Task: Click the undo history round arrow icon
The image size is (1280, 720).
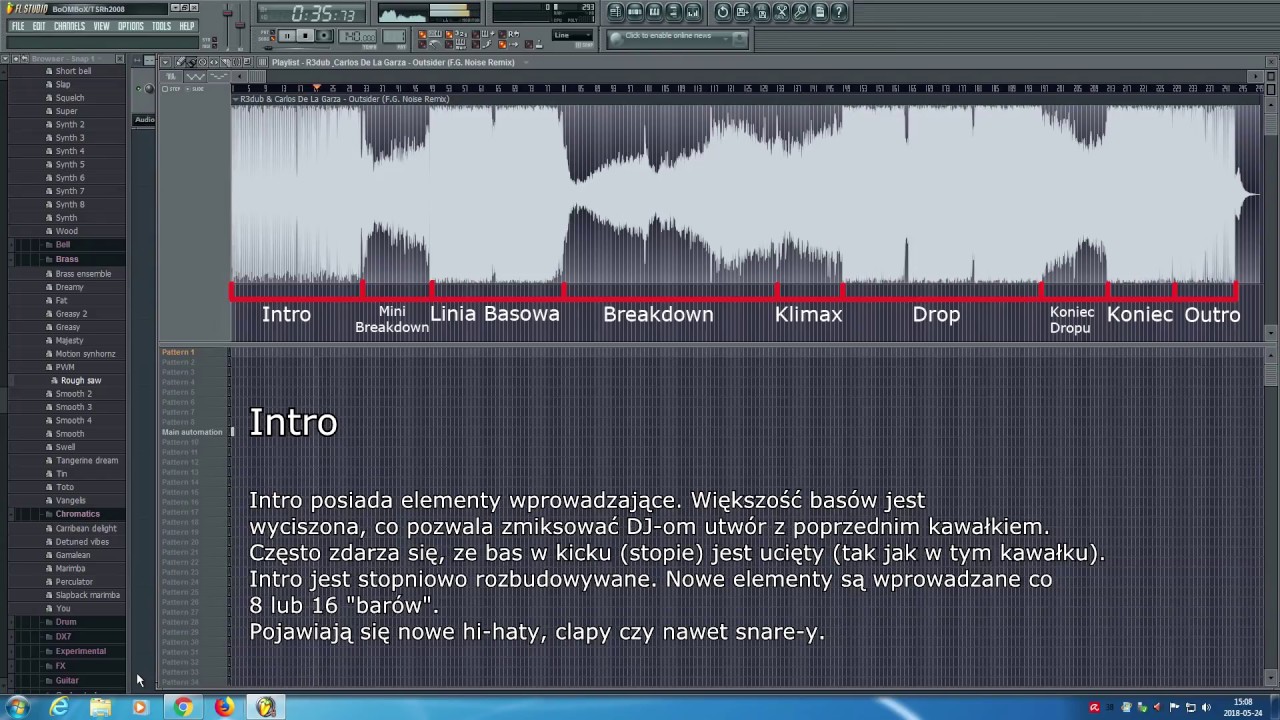Action: [723, 12]
